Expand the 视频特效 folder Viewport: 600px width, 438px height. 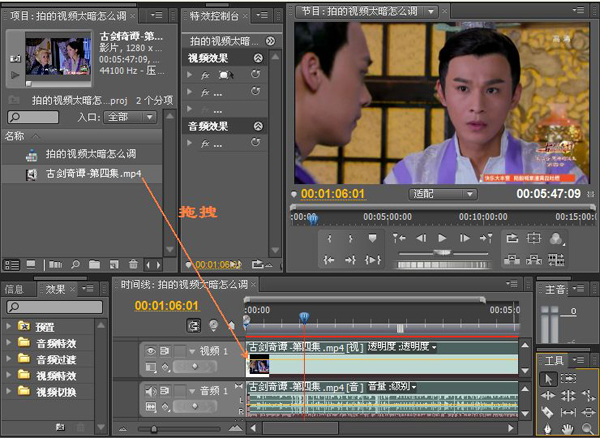[x=8, y=375]
